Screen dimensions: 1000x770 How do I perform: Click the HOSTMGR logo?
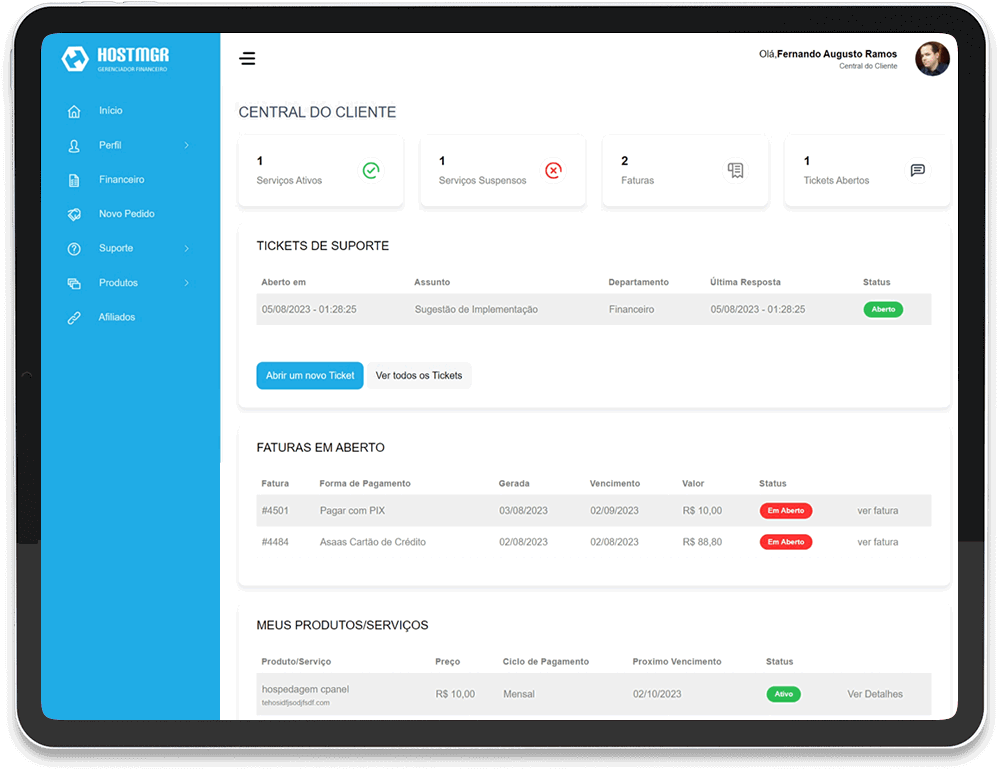click(115, 59)
